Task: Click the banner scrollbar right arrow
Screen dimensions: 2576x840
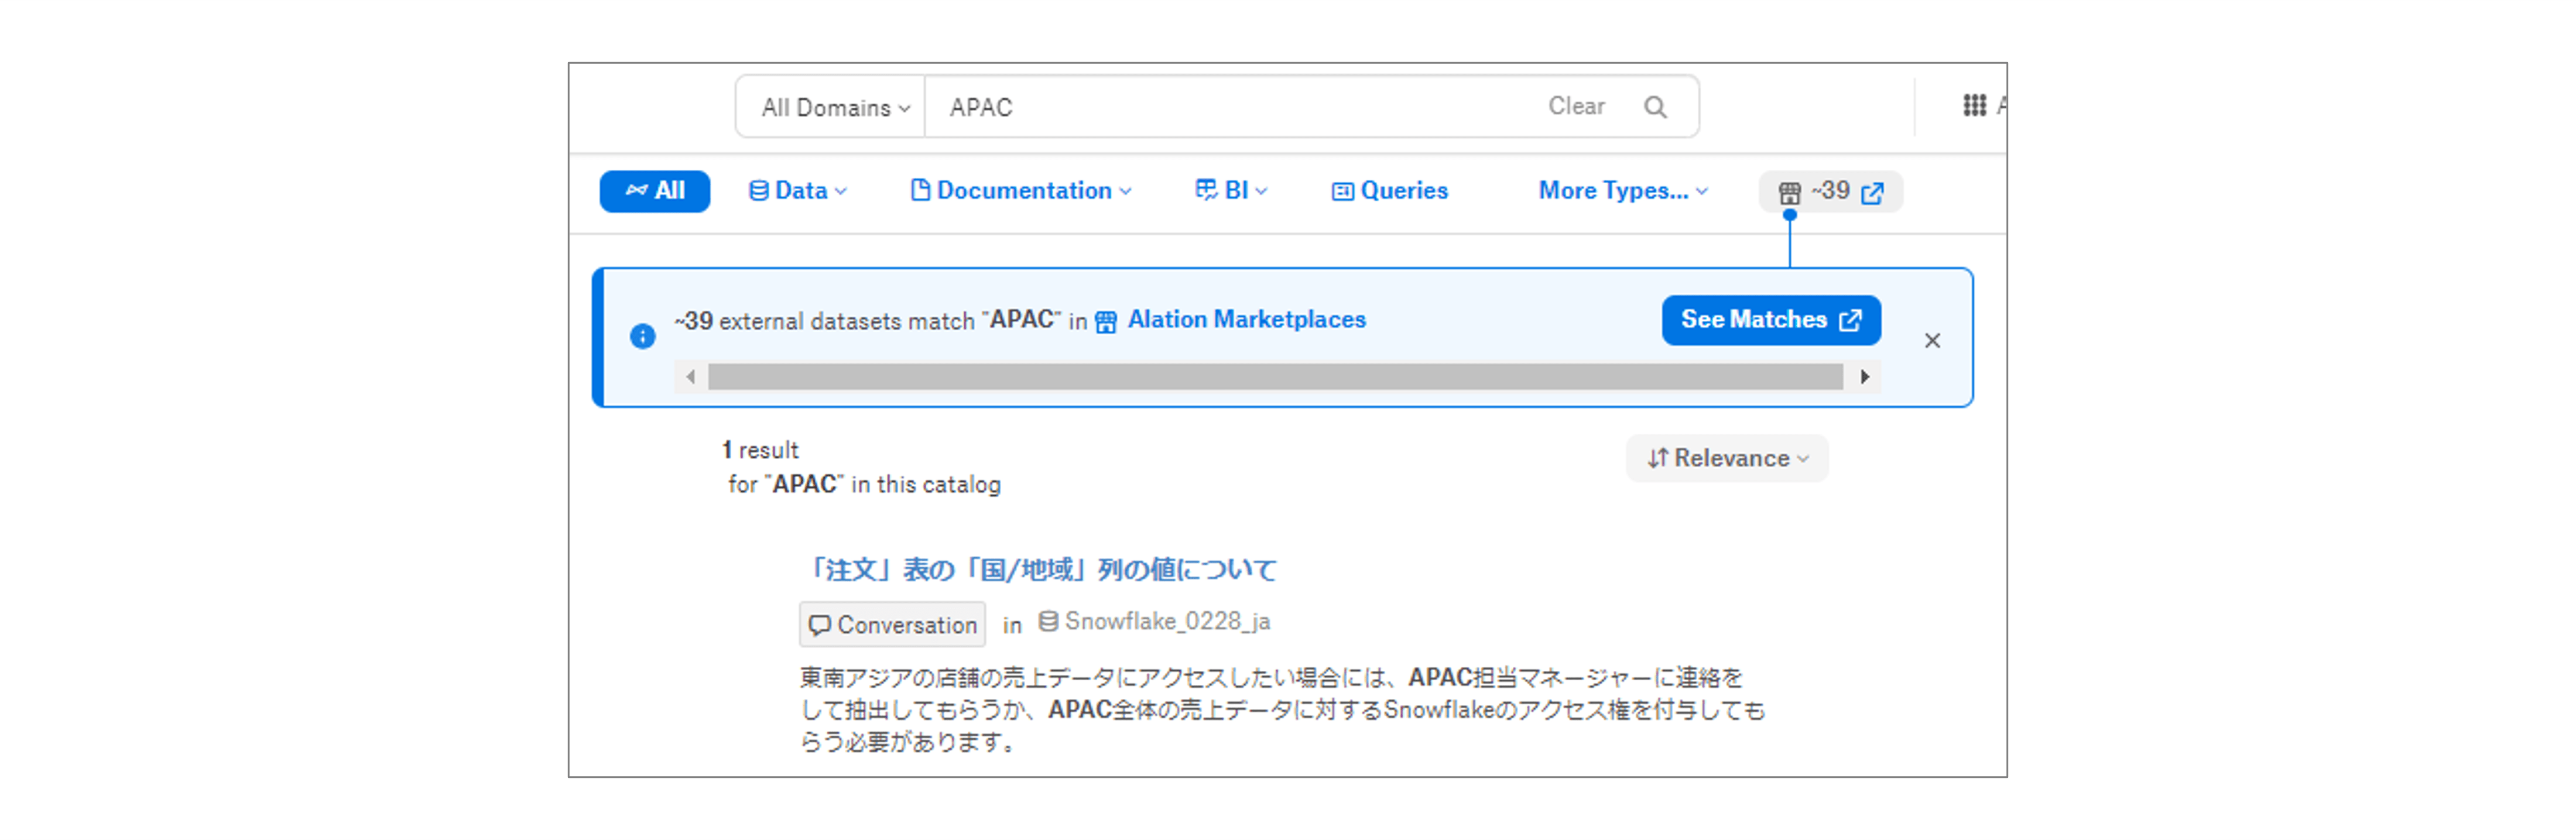Action: 1865,377
